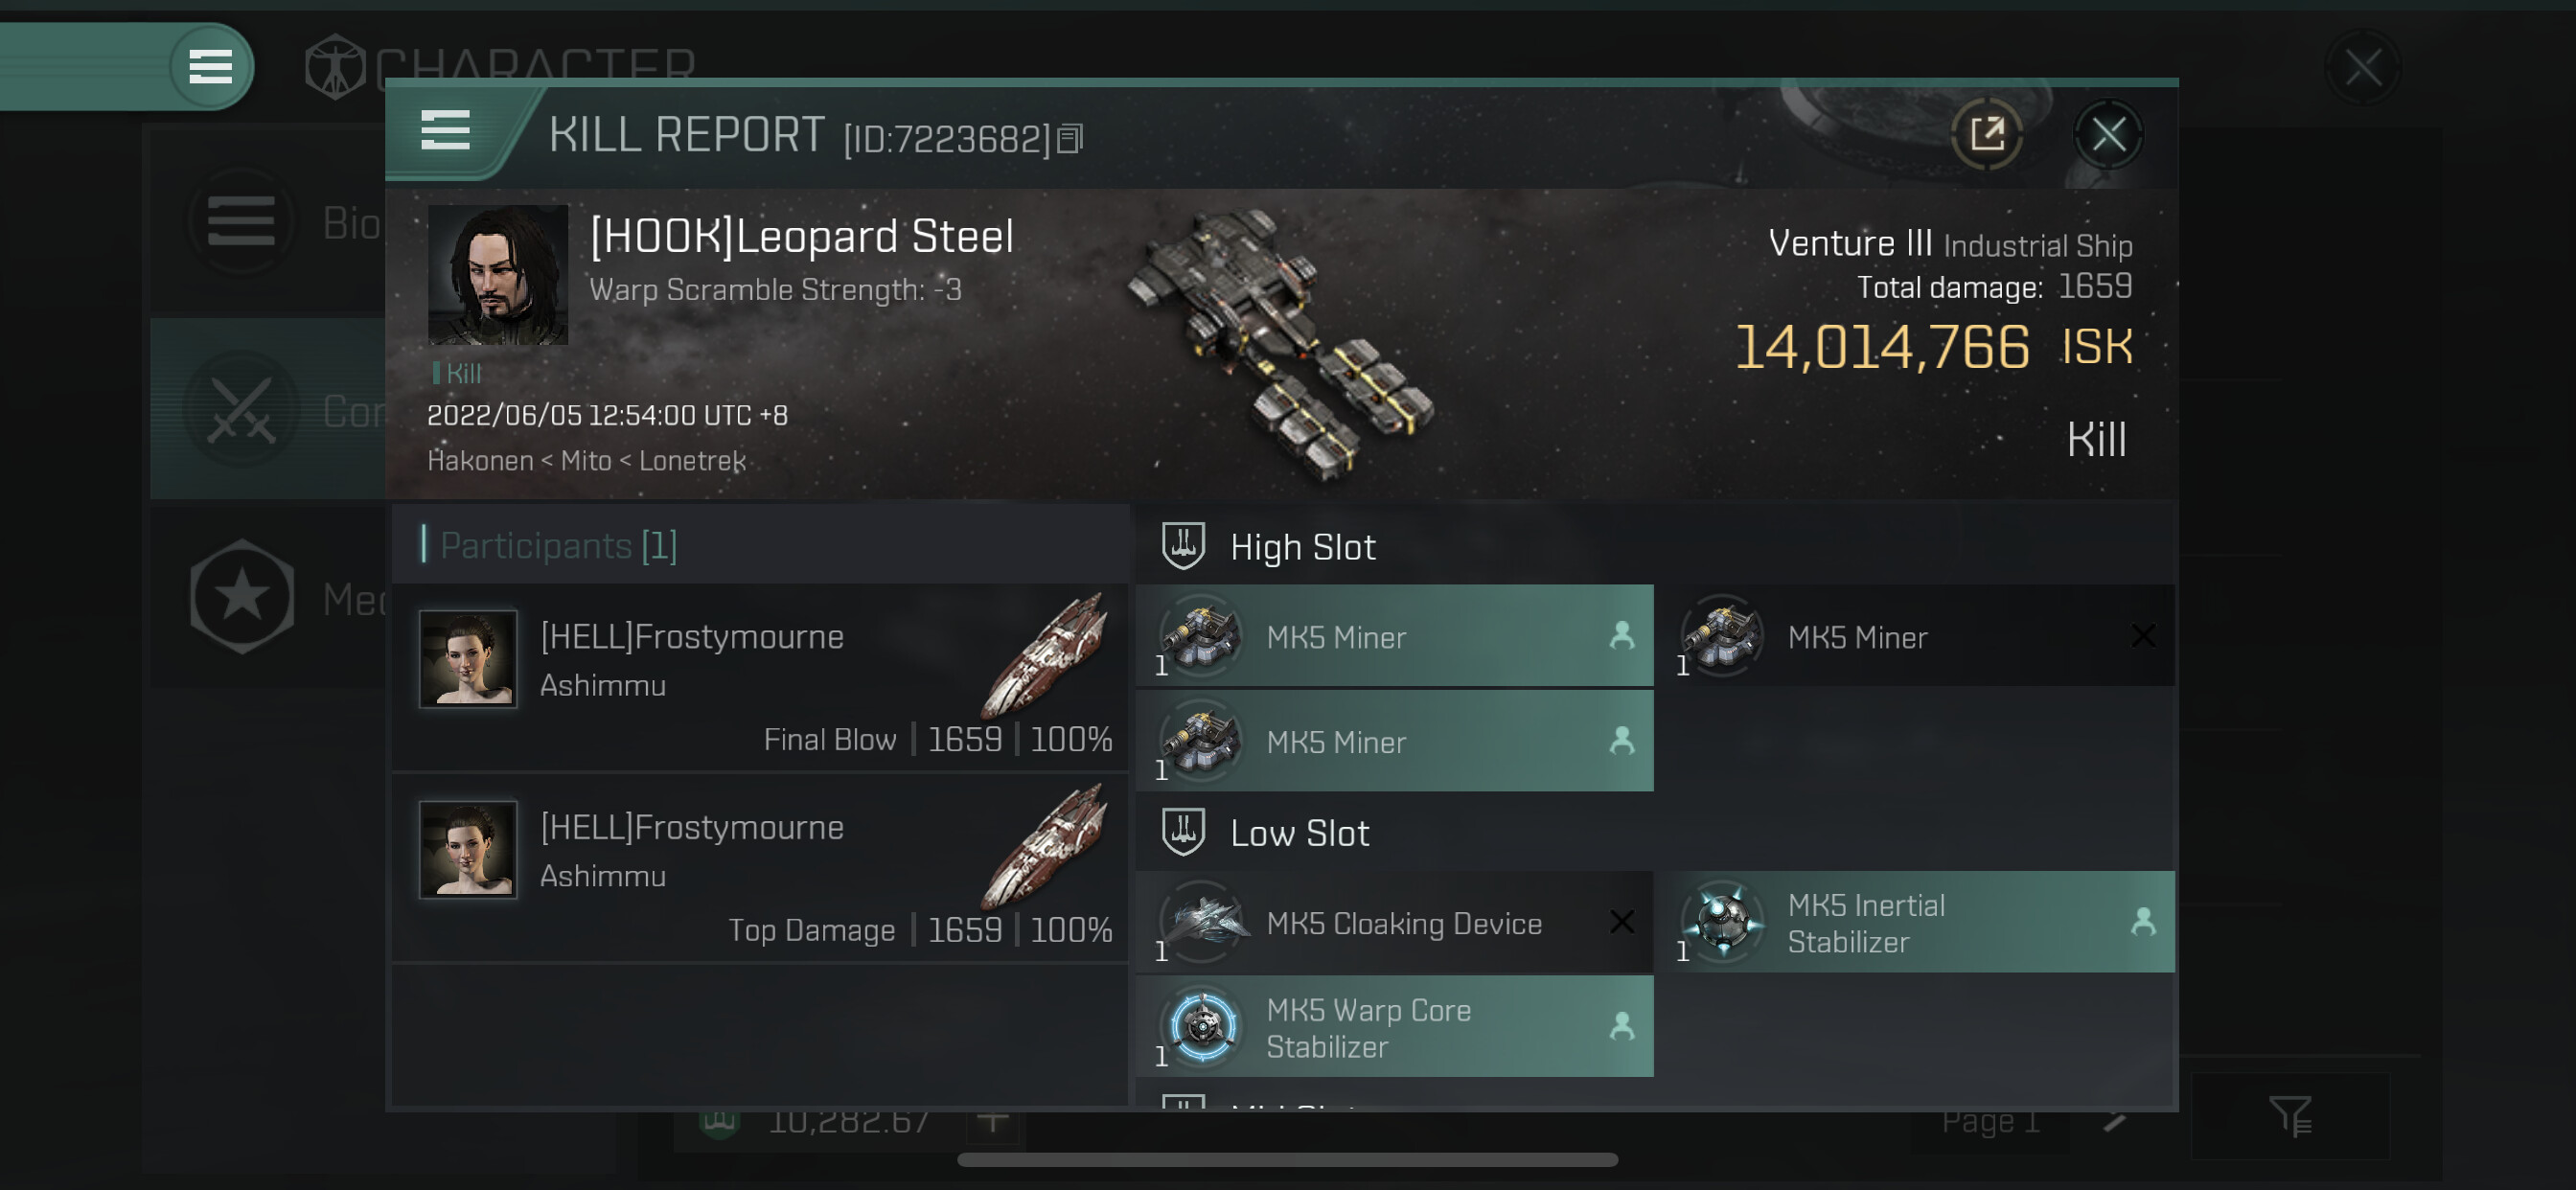Viewport: 2576px width, 1190px height.
Task: Click the MK5 Warp Core Stabilizer icon
Action: coord(1203,1026)
